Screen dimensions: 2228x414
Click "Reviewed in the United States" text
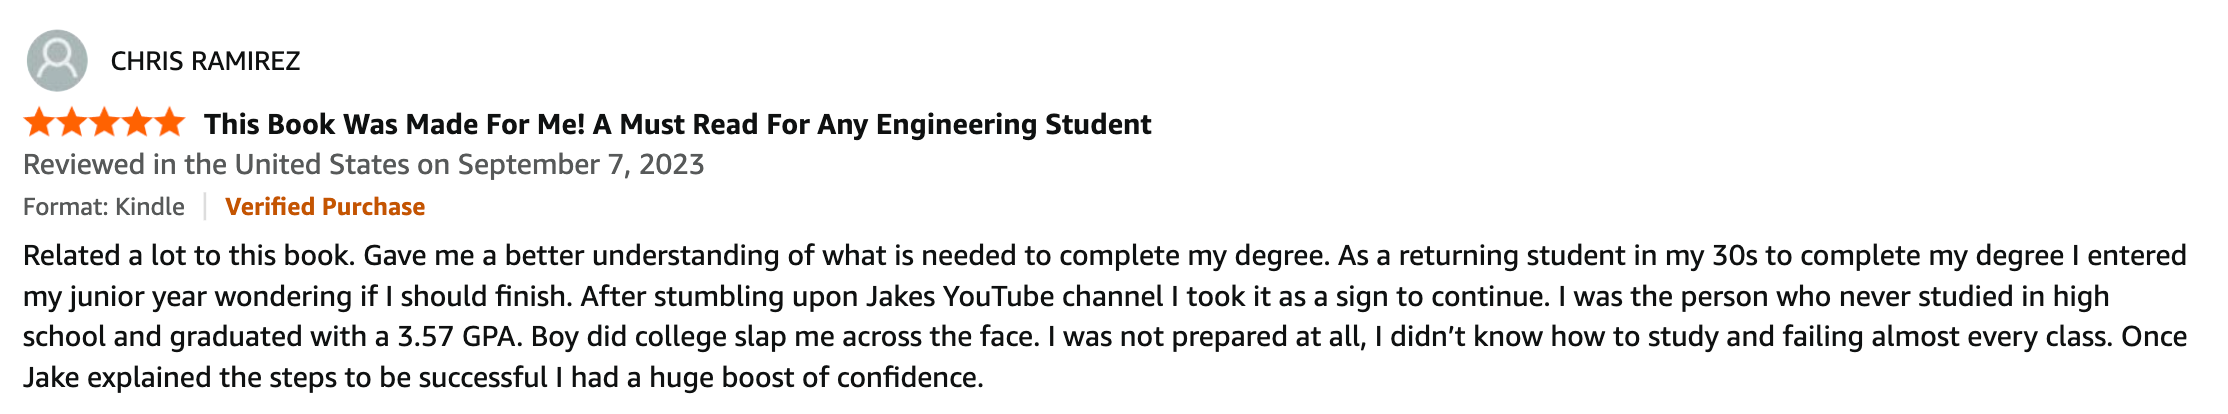point(216,165)
